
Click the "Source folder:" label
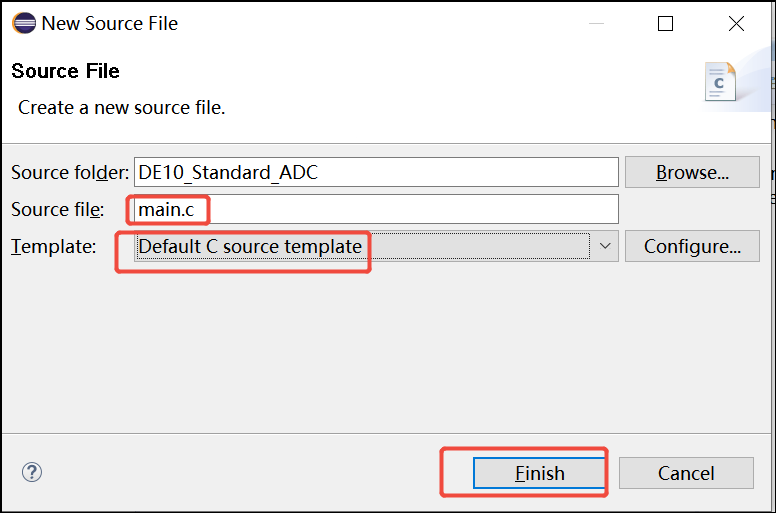click(x=69, y=172)
